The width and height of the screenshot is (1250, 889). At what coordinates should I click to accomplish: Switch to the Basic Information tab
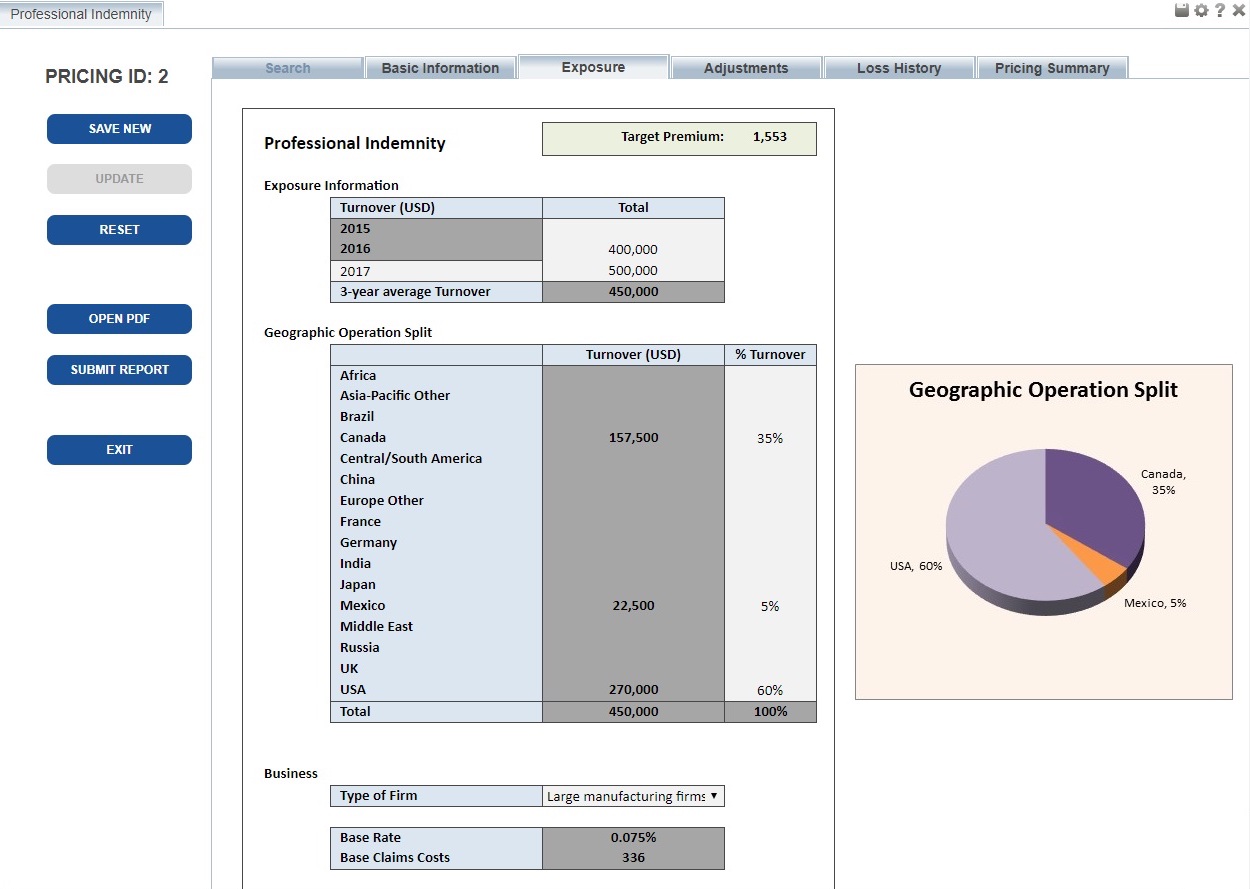pyautogui.click(x=440, y=67)
